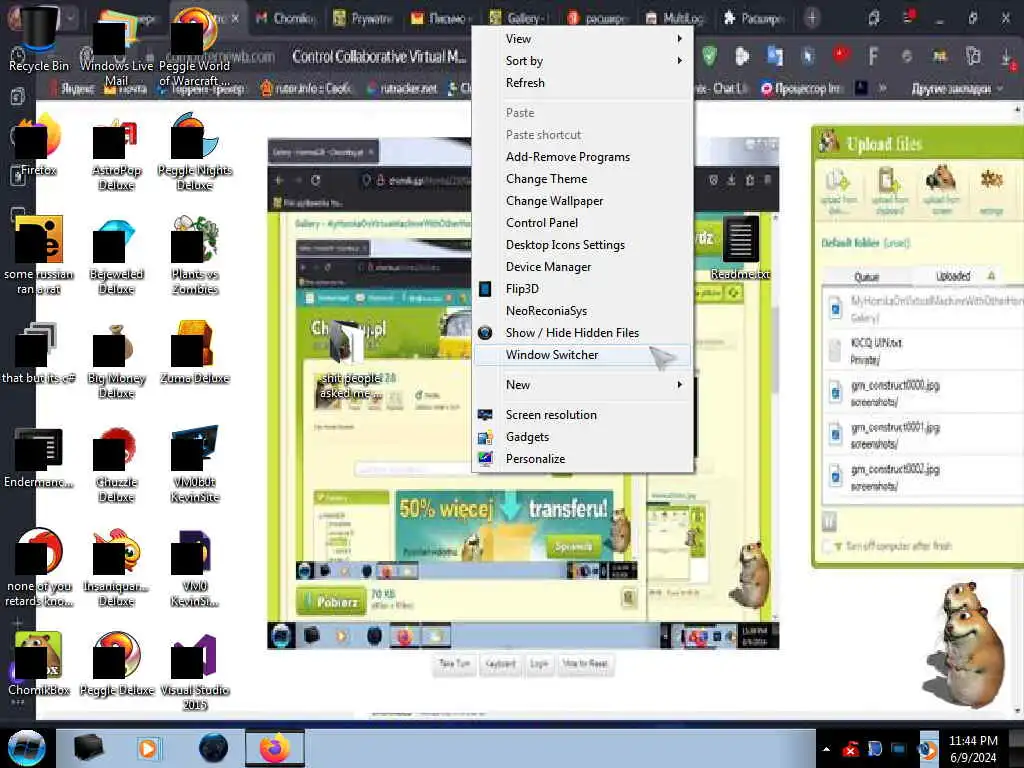Viewport: 1024px width, 768px height.
Task: Select Zuma Deluxe desktop icon
Action: (x=195, y=353)
